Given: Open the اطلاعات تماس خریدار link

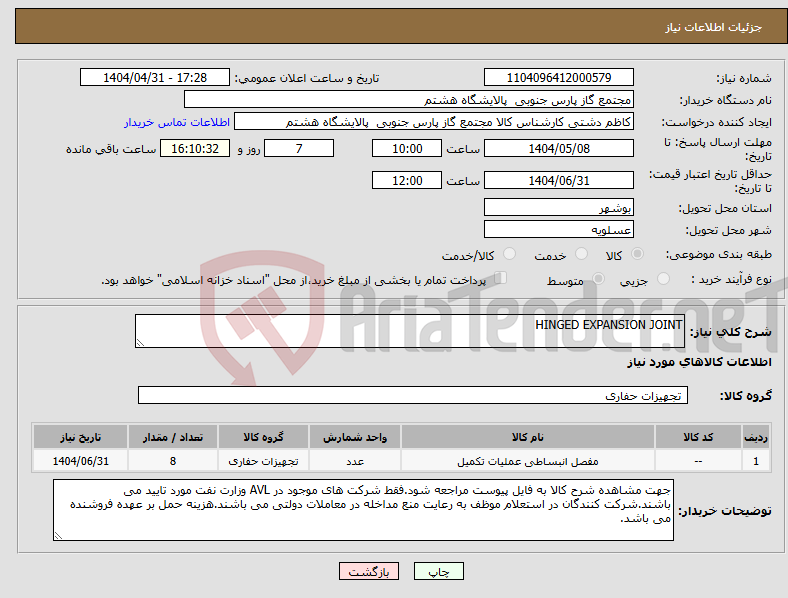Looking at the screenshot, I should pos(177,122).
